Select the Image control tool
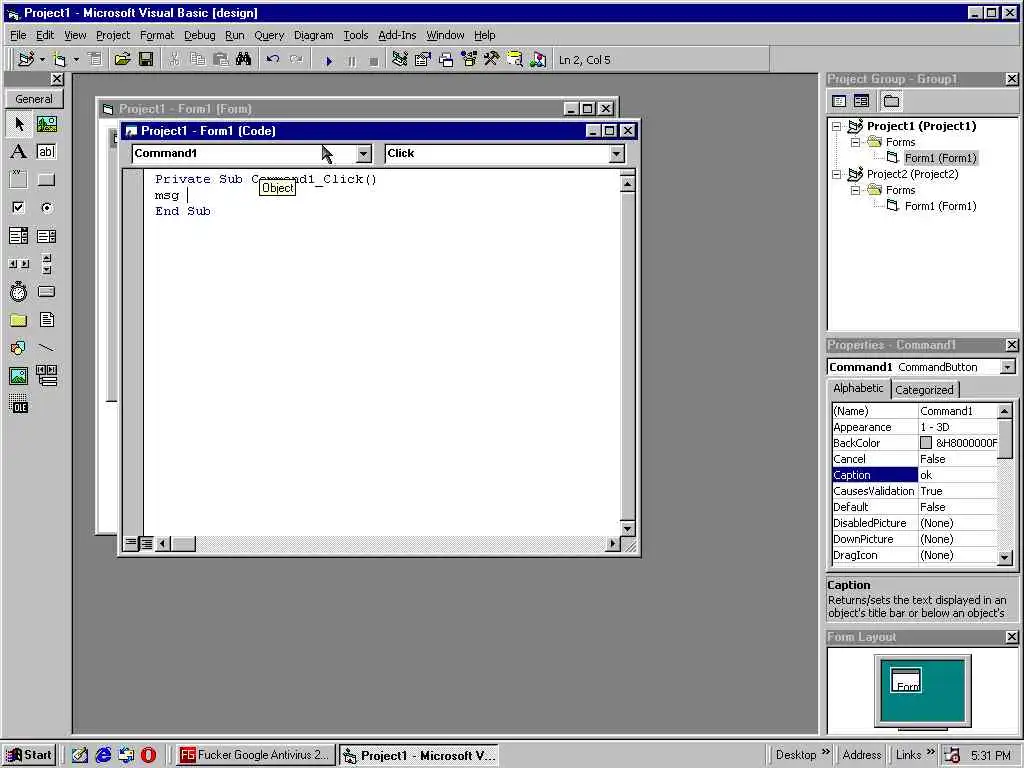The height and width of the screenshot is (768, 1024). (19, 376)
